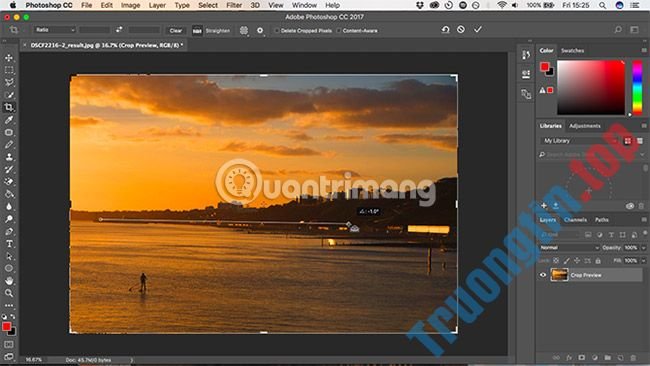Open the Filter menu
This screenshot has height=366, width=650.
pyautogui.click(x=234, y=5)
